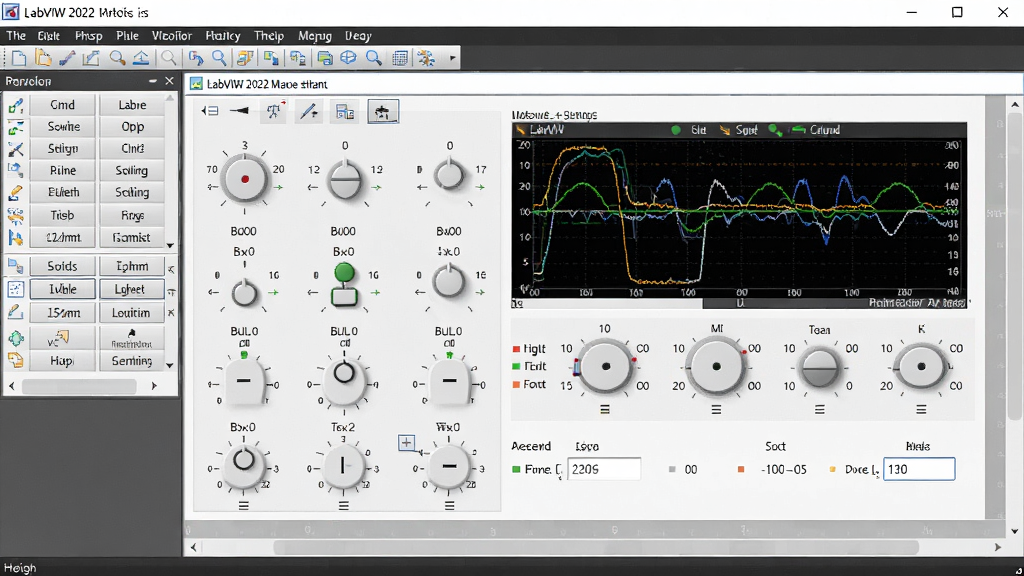Click the black pointer arrow icon in front panel toolbar
The image size is (1024, 576).
pyautogui.click(x=240, y=111)
